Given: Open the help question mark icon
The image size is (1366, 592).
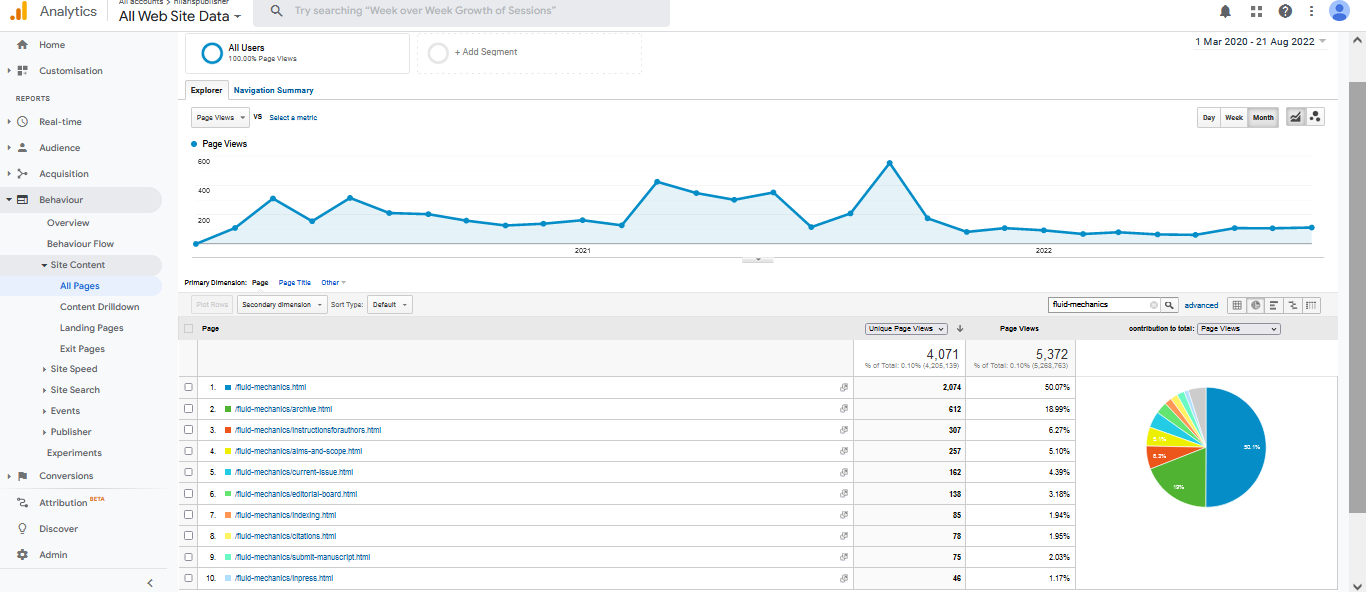Looking at the screenshot, I should (x=1285, y=11).
